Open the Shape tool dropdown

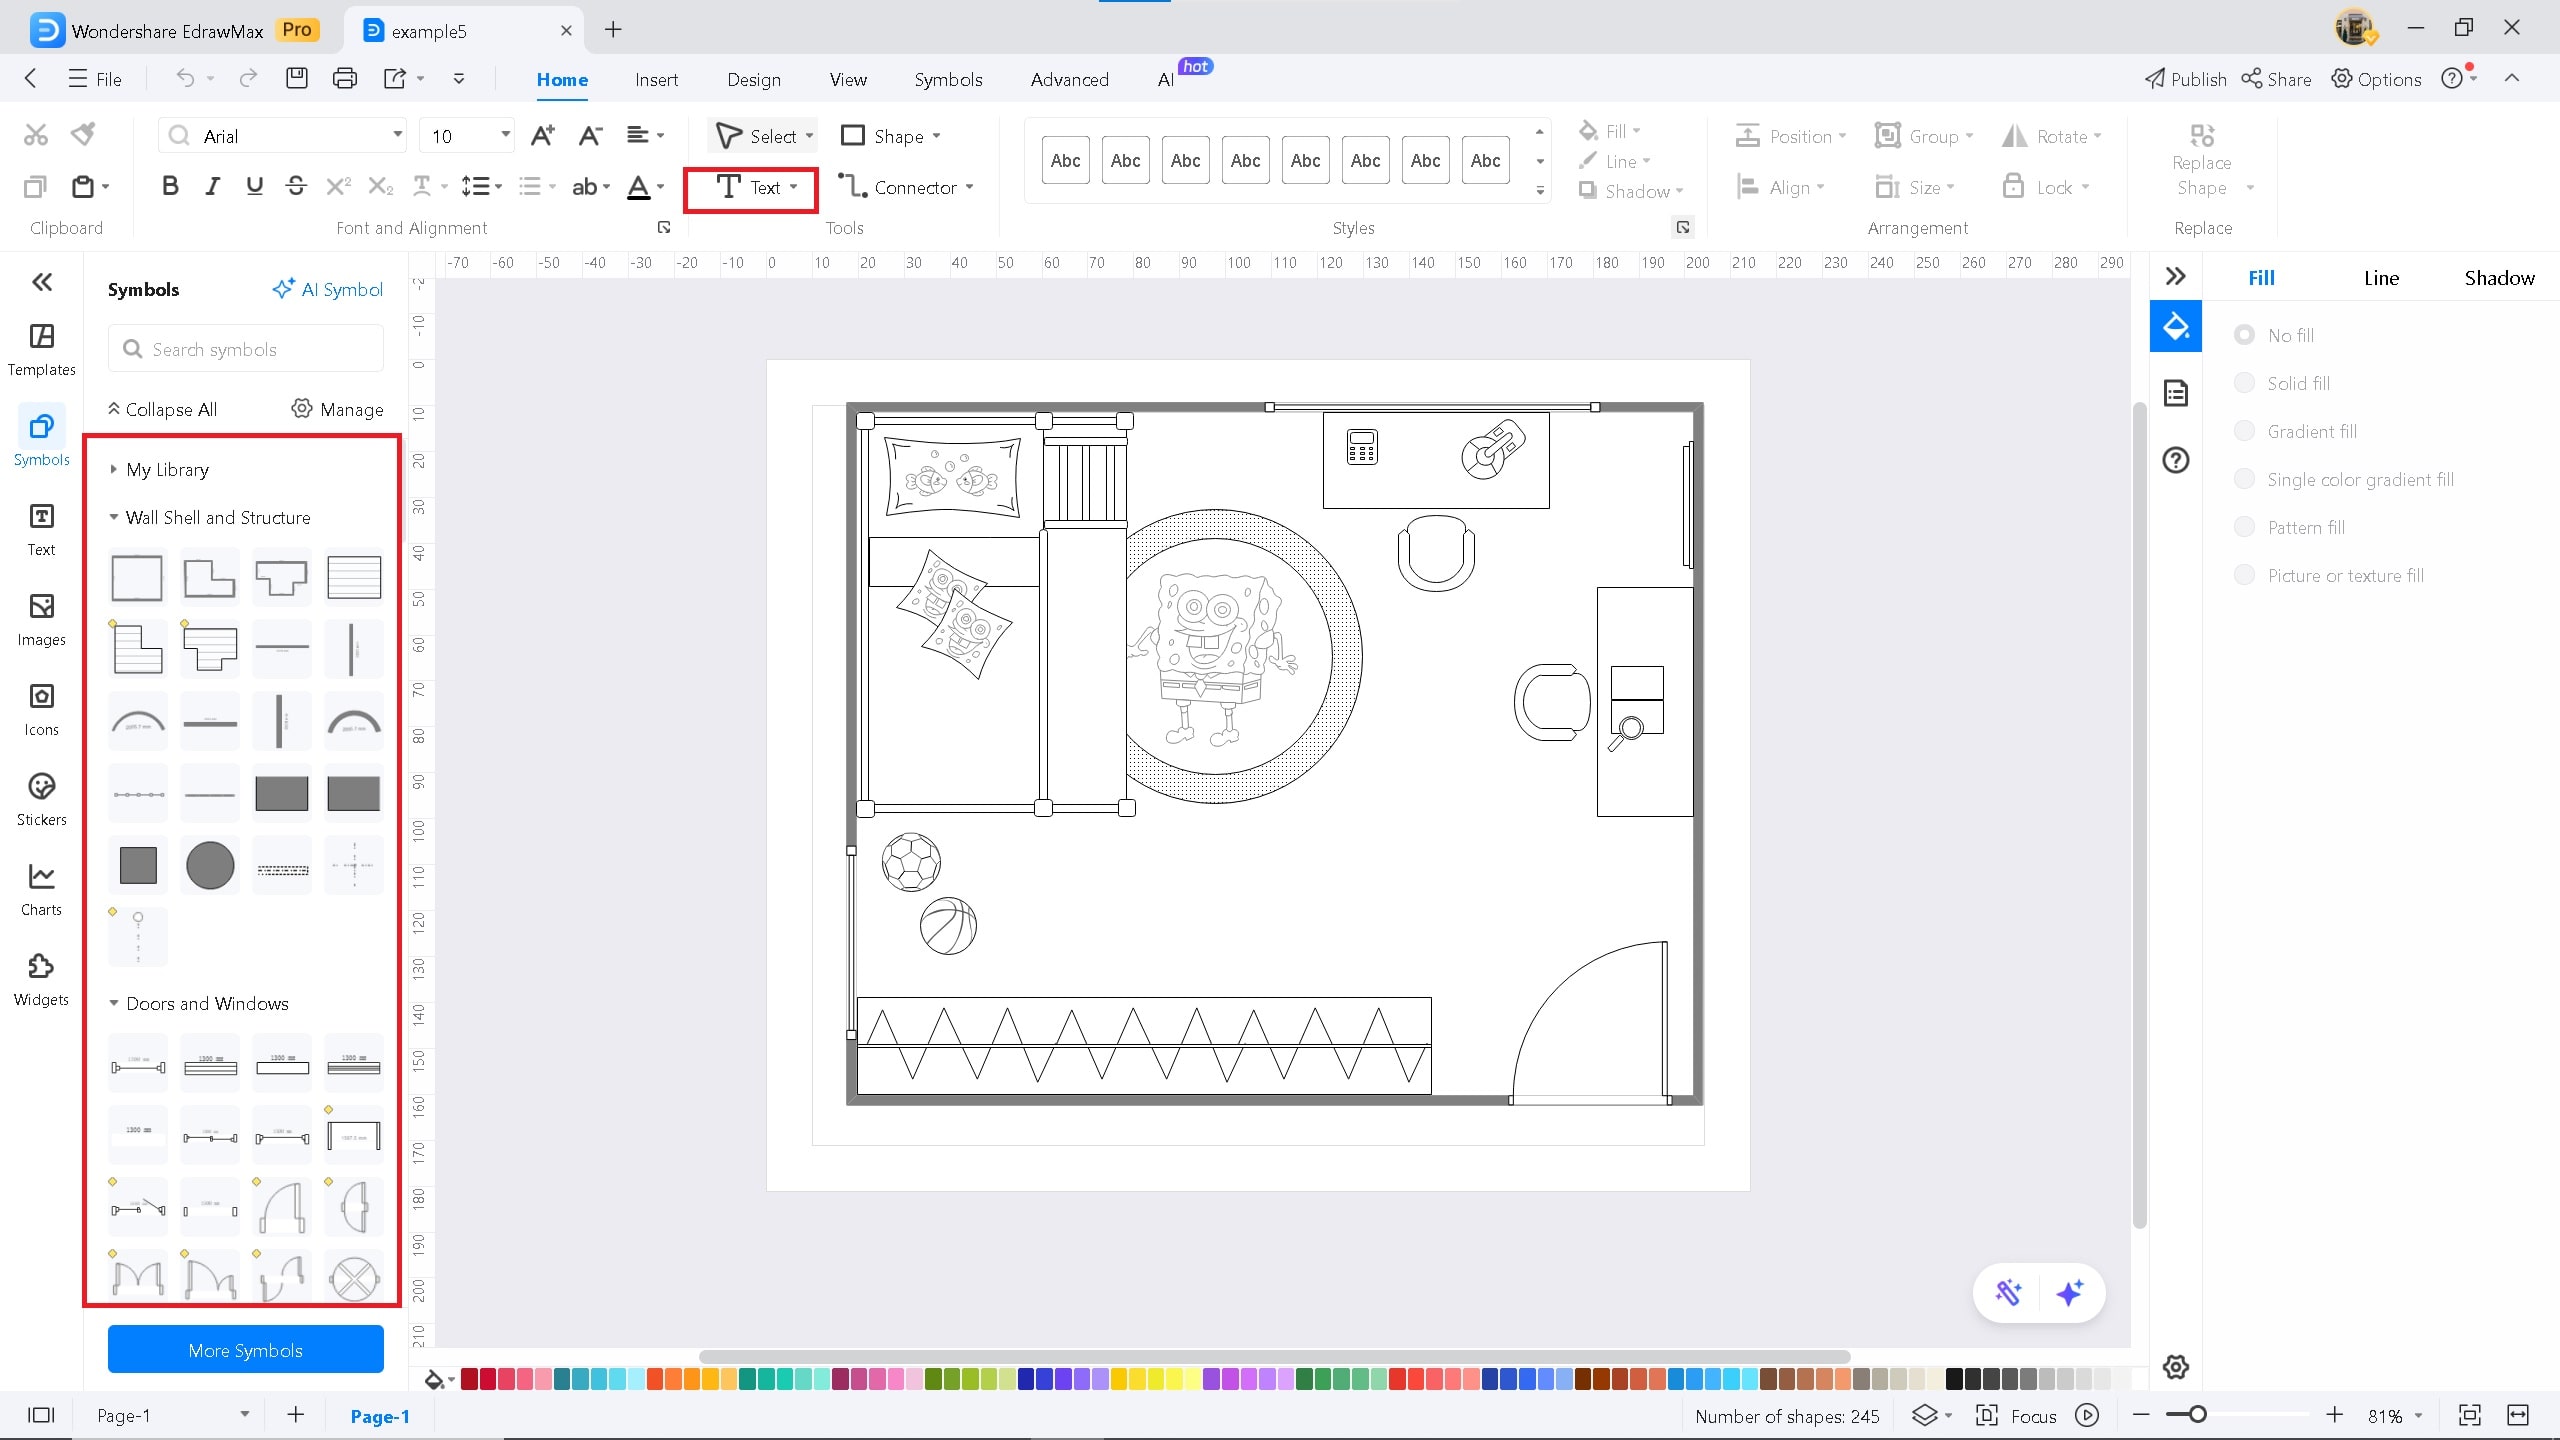click(x=936, y=136)
